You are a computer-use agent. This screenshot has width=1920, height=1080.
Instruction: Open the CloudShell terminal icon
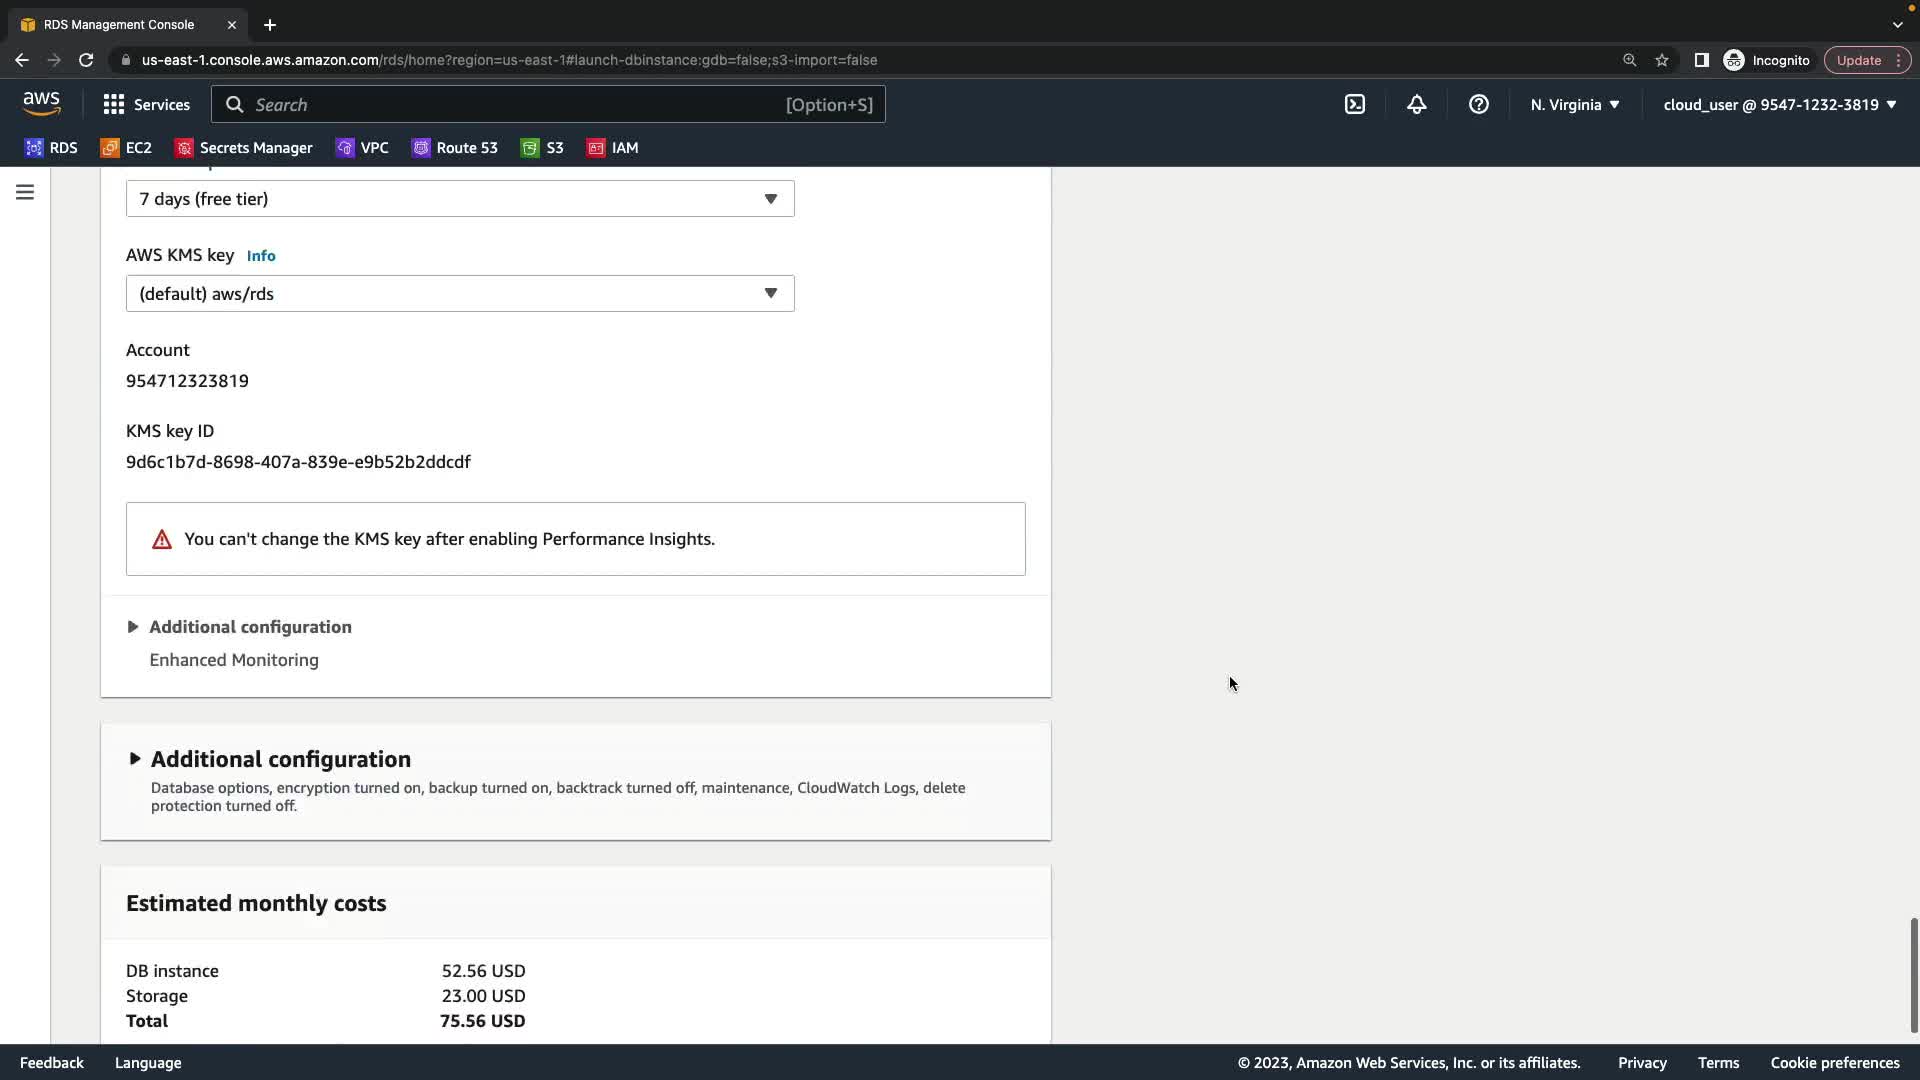tap(1355, 104)
